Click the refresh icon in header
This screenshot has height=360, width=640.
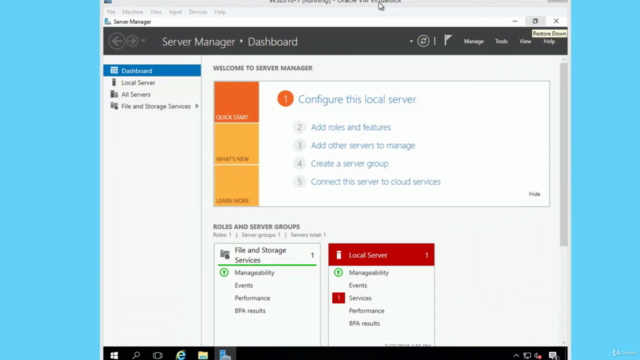pyautogui.click(x=423, y=41)
